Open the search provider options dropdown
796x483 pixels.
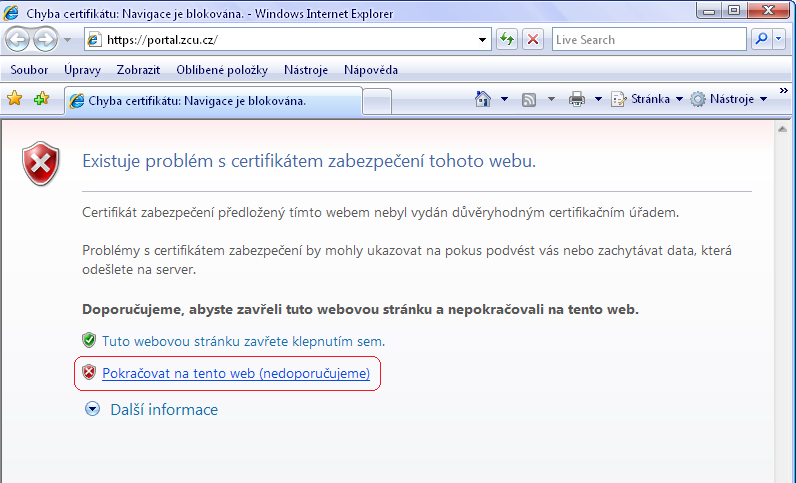[779, 39]
